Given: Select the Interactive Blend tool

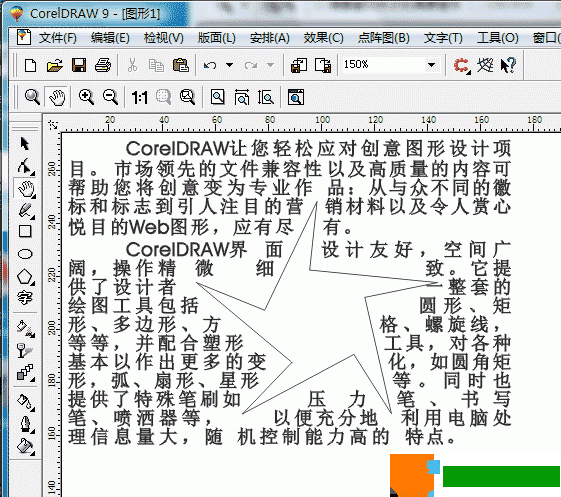Looking at the screenshot, I should pyautogui.click(x=26, y=372).
